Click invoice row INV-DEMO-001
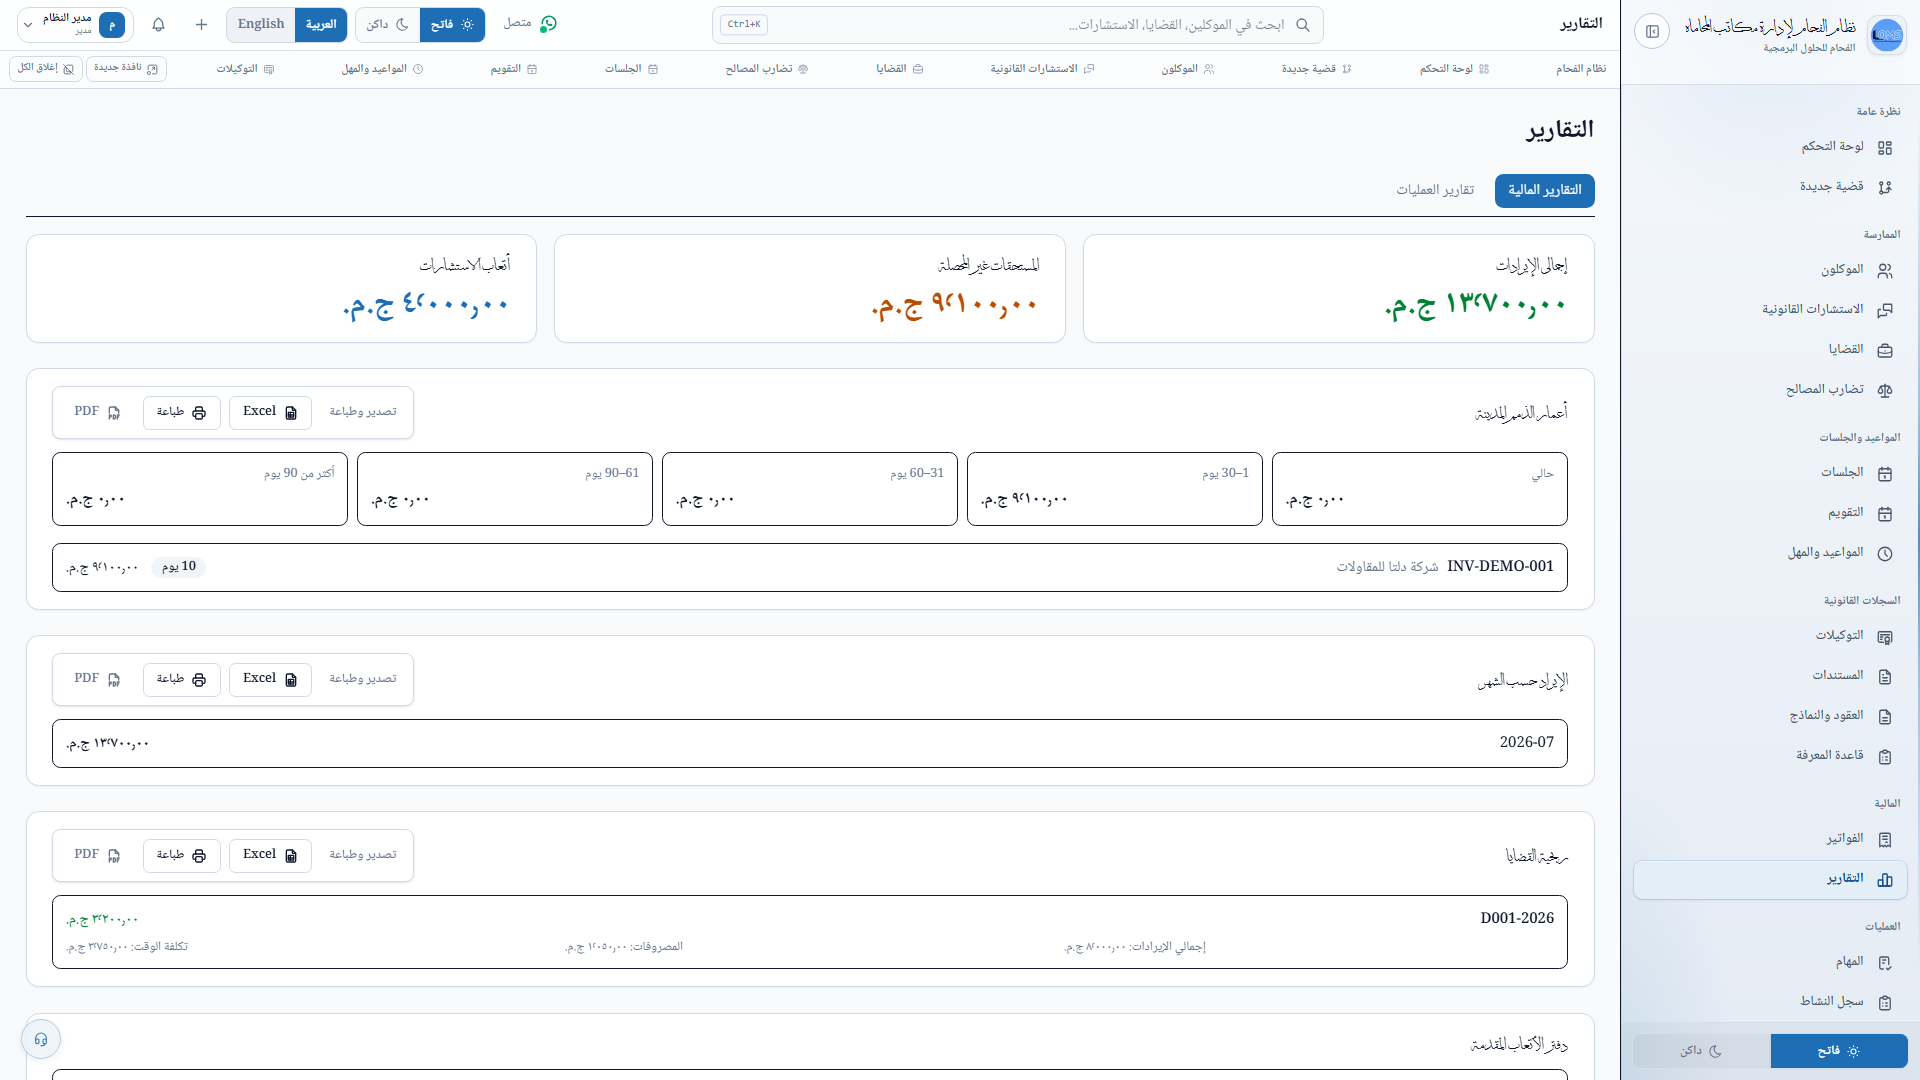The width and height of the screenshot is (1920, 1080). point(810,568)
